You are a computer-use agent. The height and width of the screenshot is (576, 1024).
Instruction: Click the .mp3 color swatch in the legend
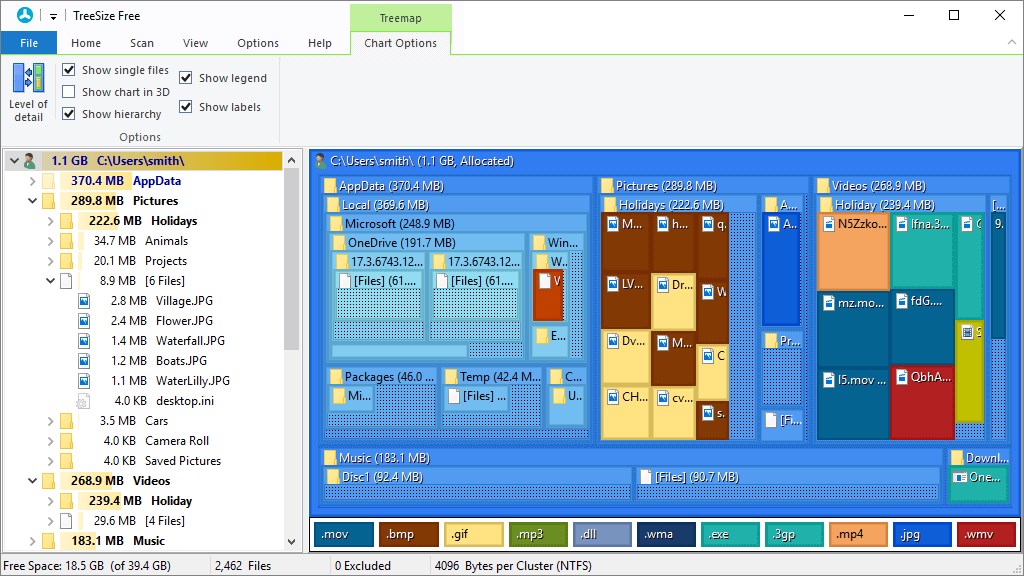coord(538,534)
